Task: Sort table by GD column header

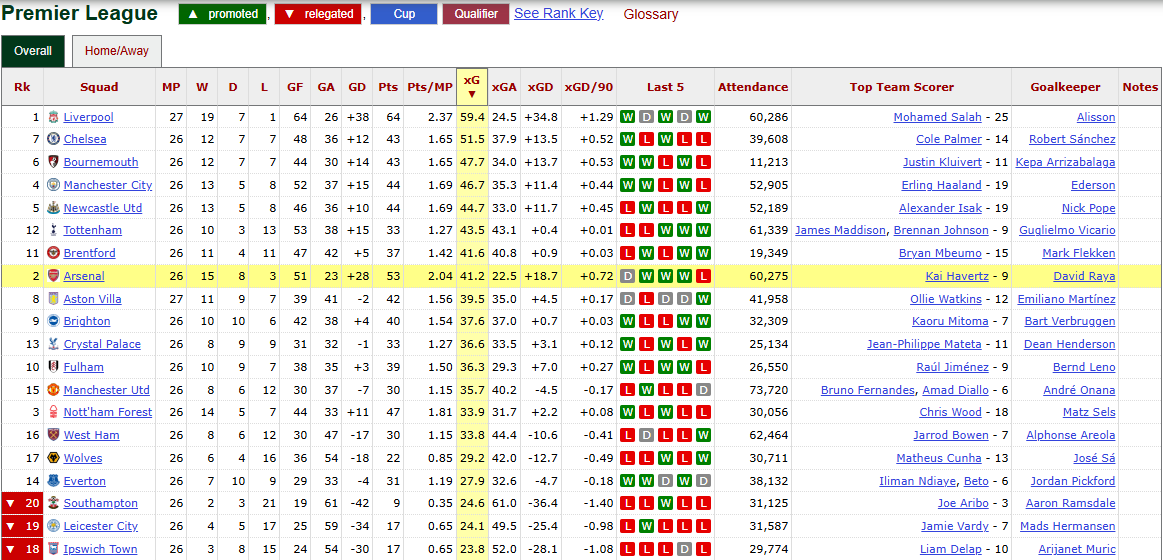Action: pos(358,87)
